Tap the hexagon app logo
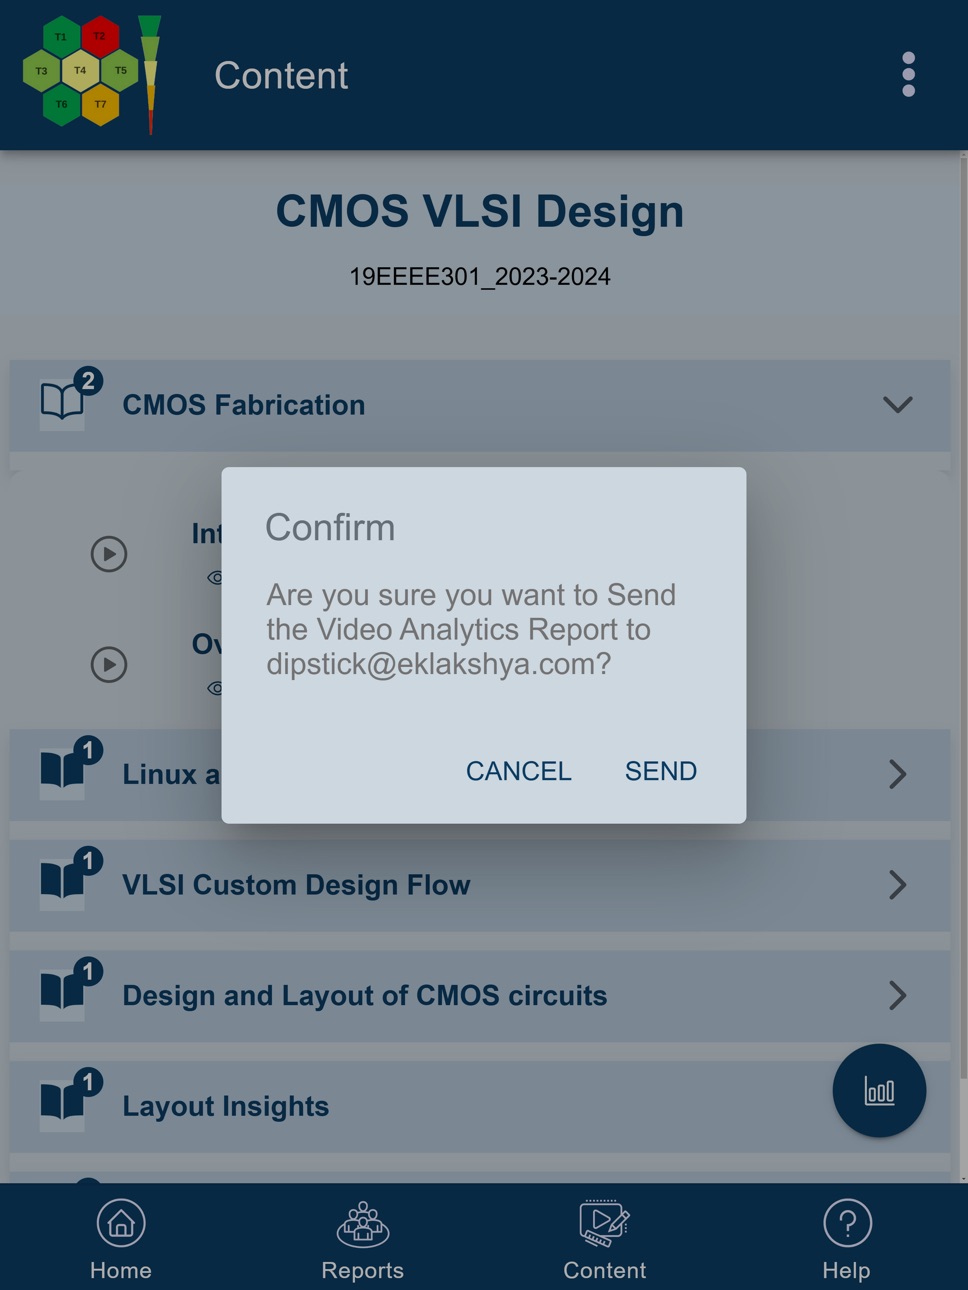 [91, 73]
